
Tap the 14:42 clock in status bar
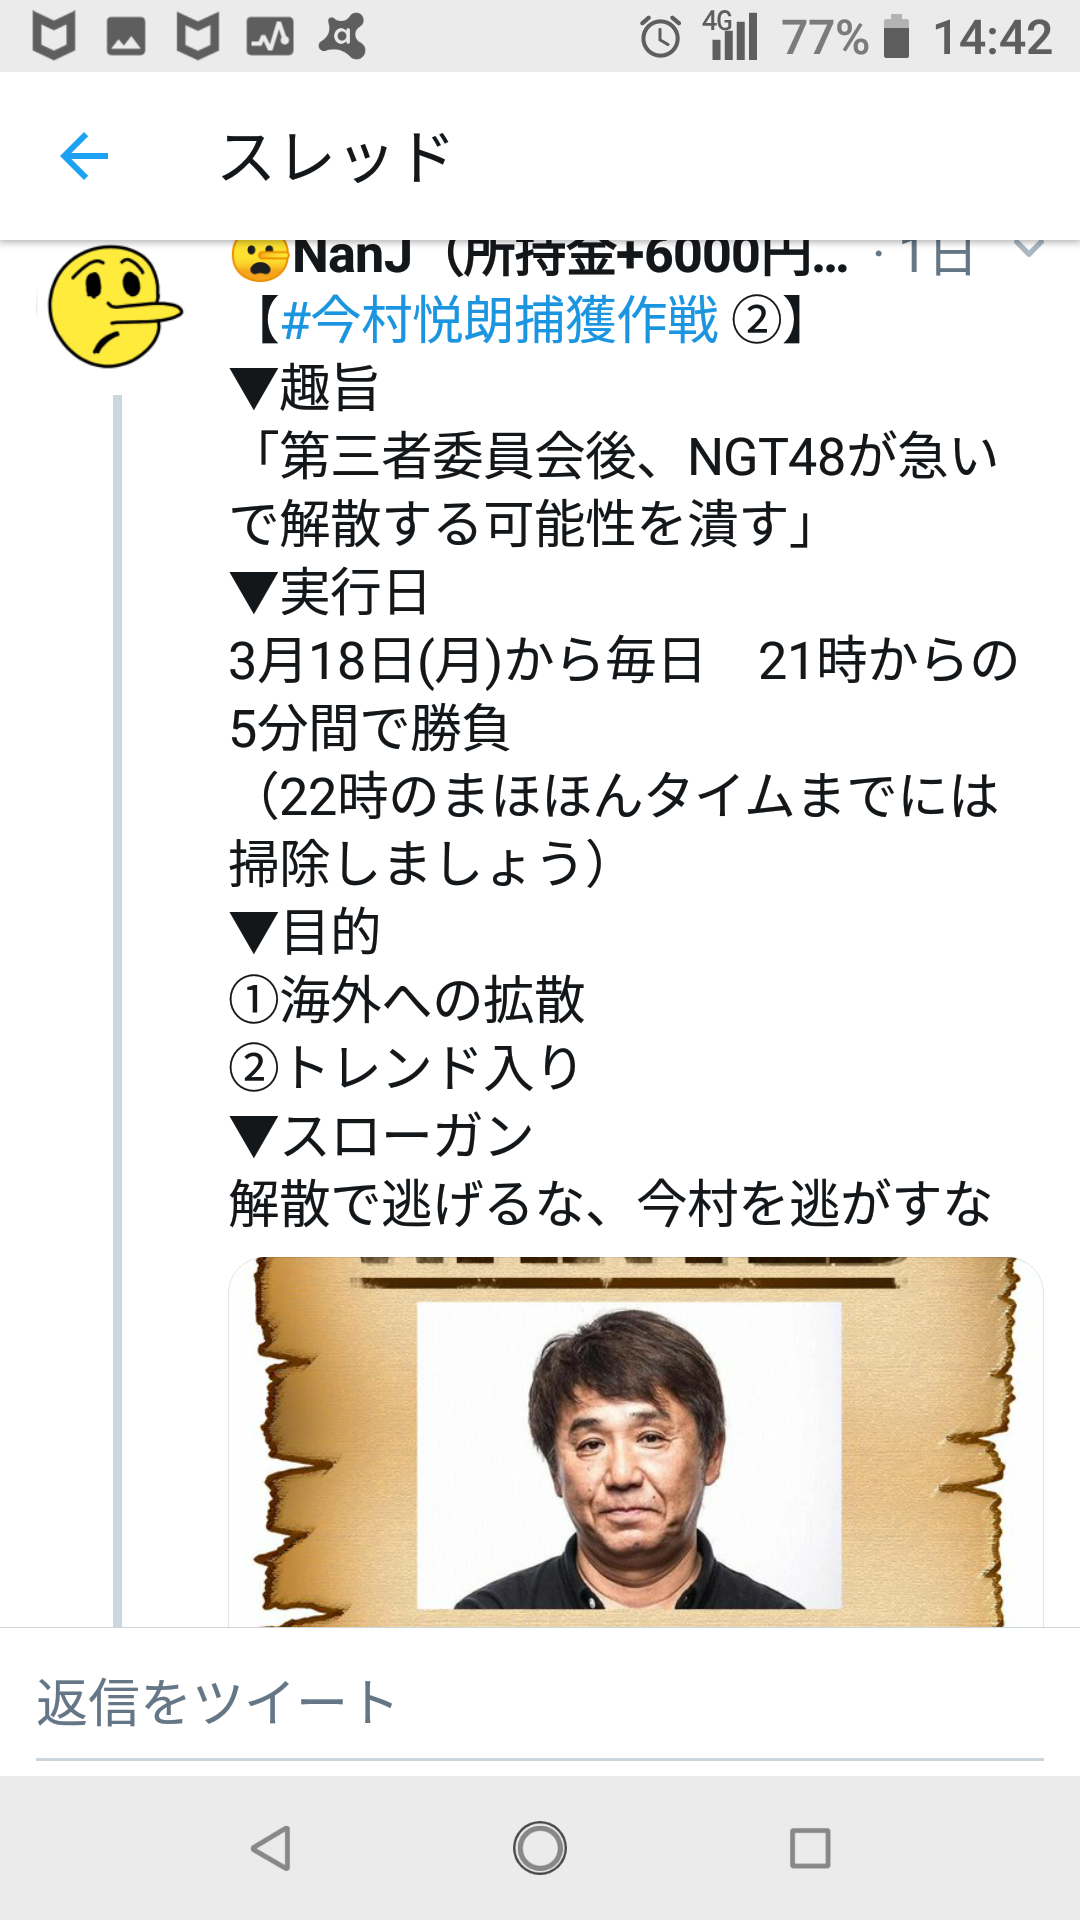pyautogui.click(x=992, y=38)
